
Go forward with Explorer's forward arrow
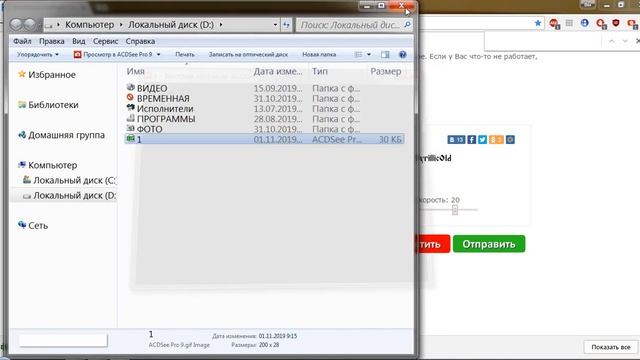[29, 24]
